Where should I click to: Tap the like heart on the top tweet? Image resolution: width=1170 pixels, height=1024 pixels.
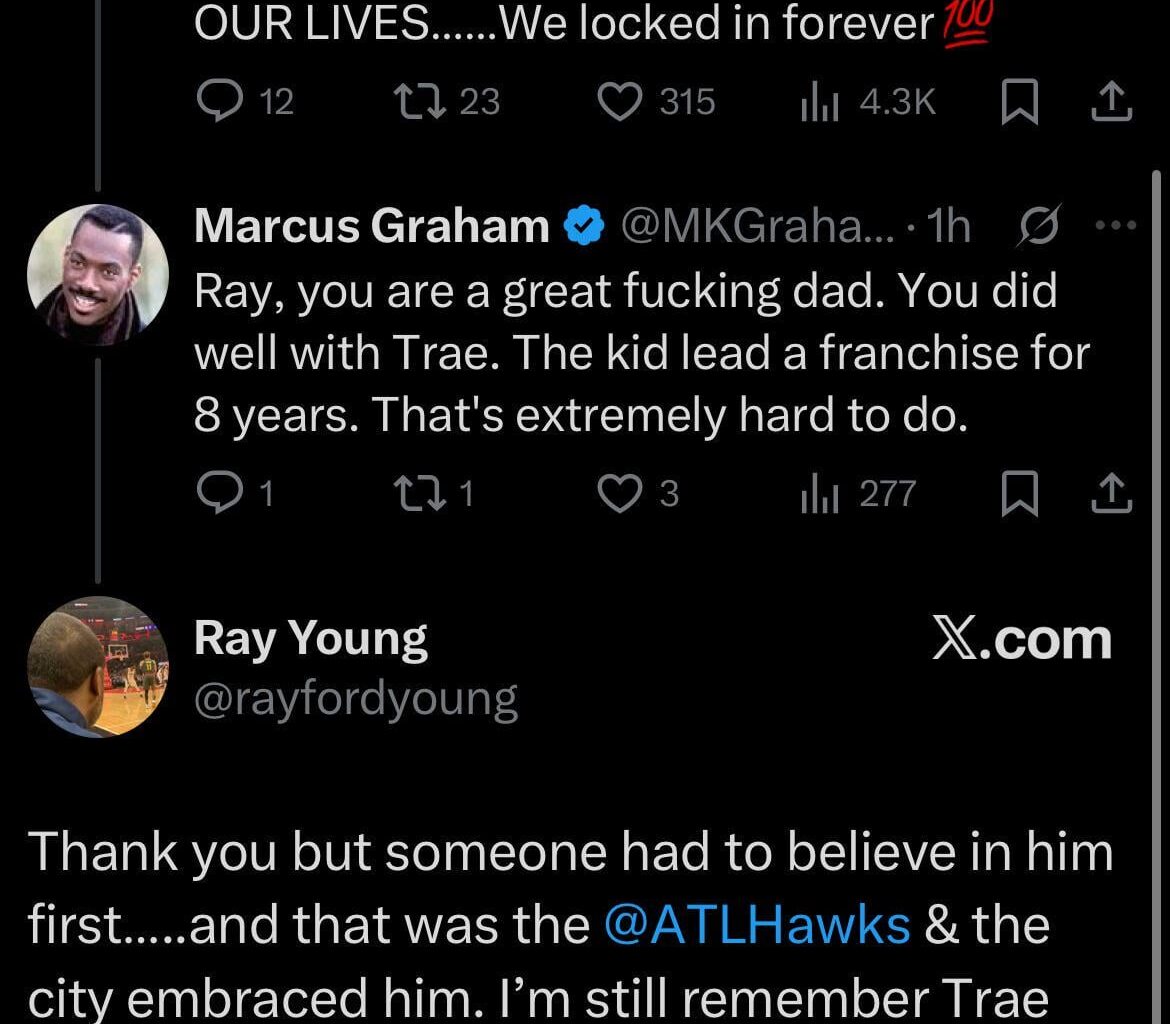coord(622,101)
